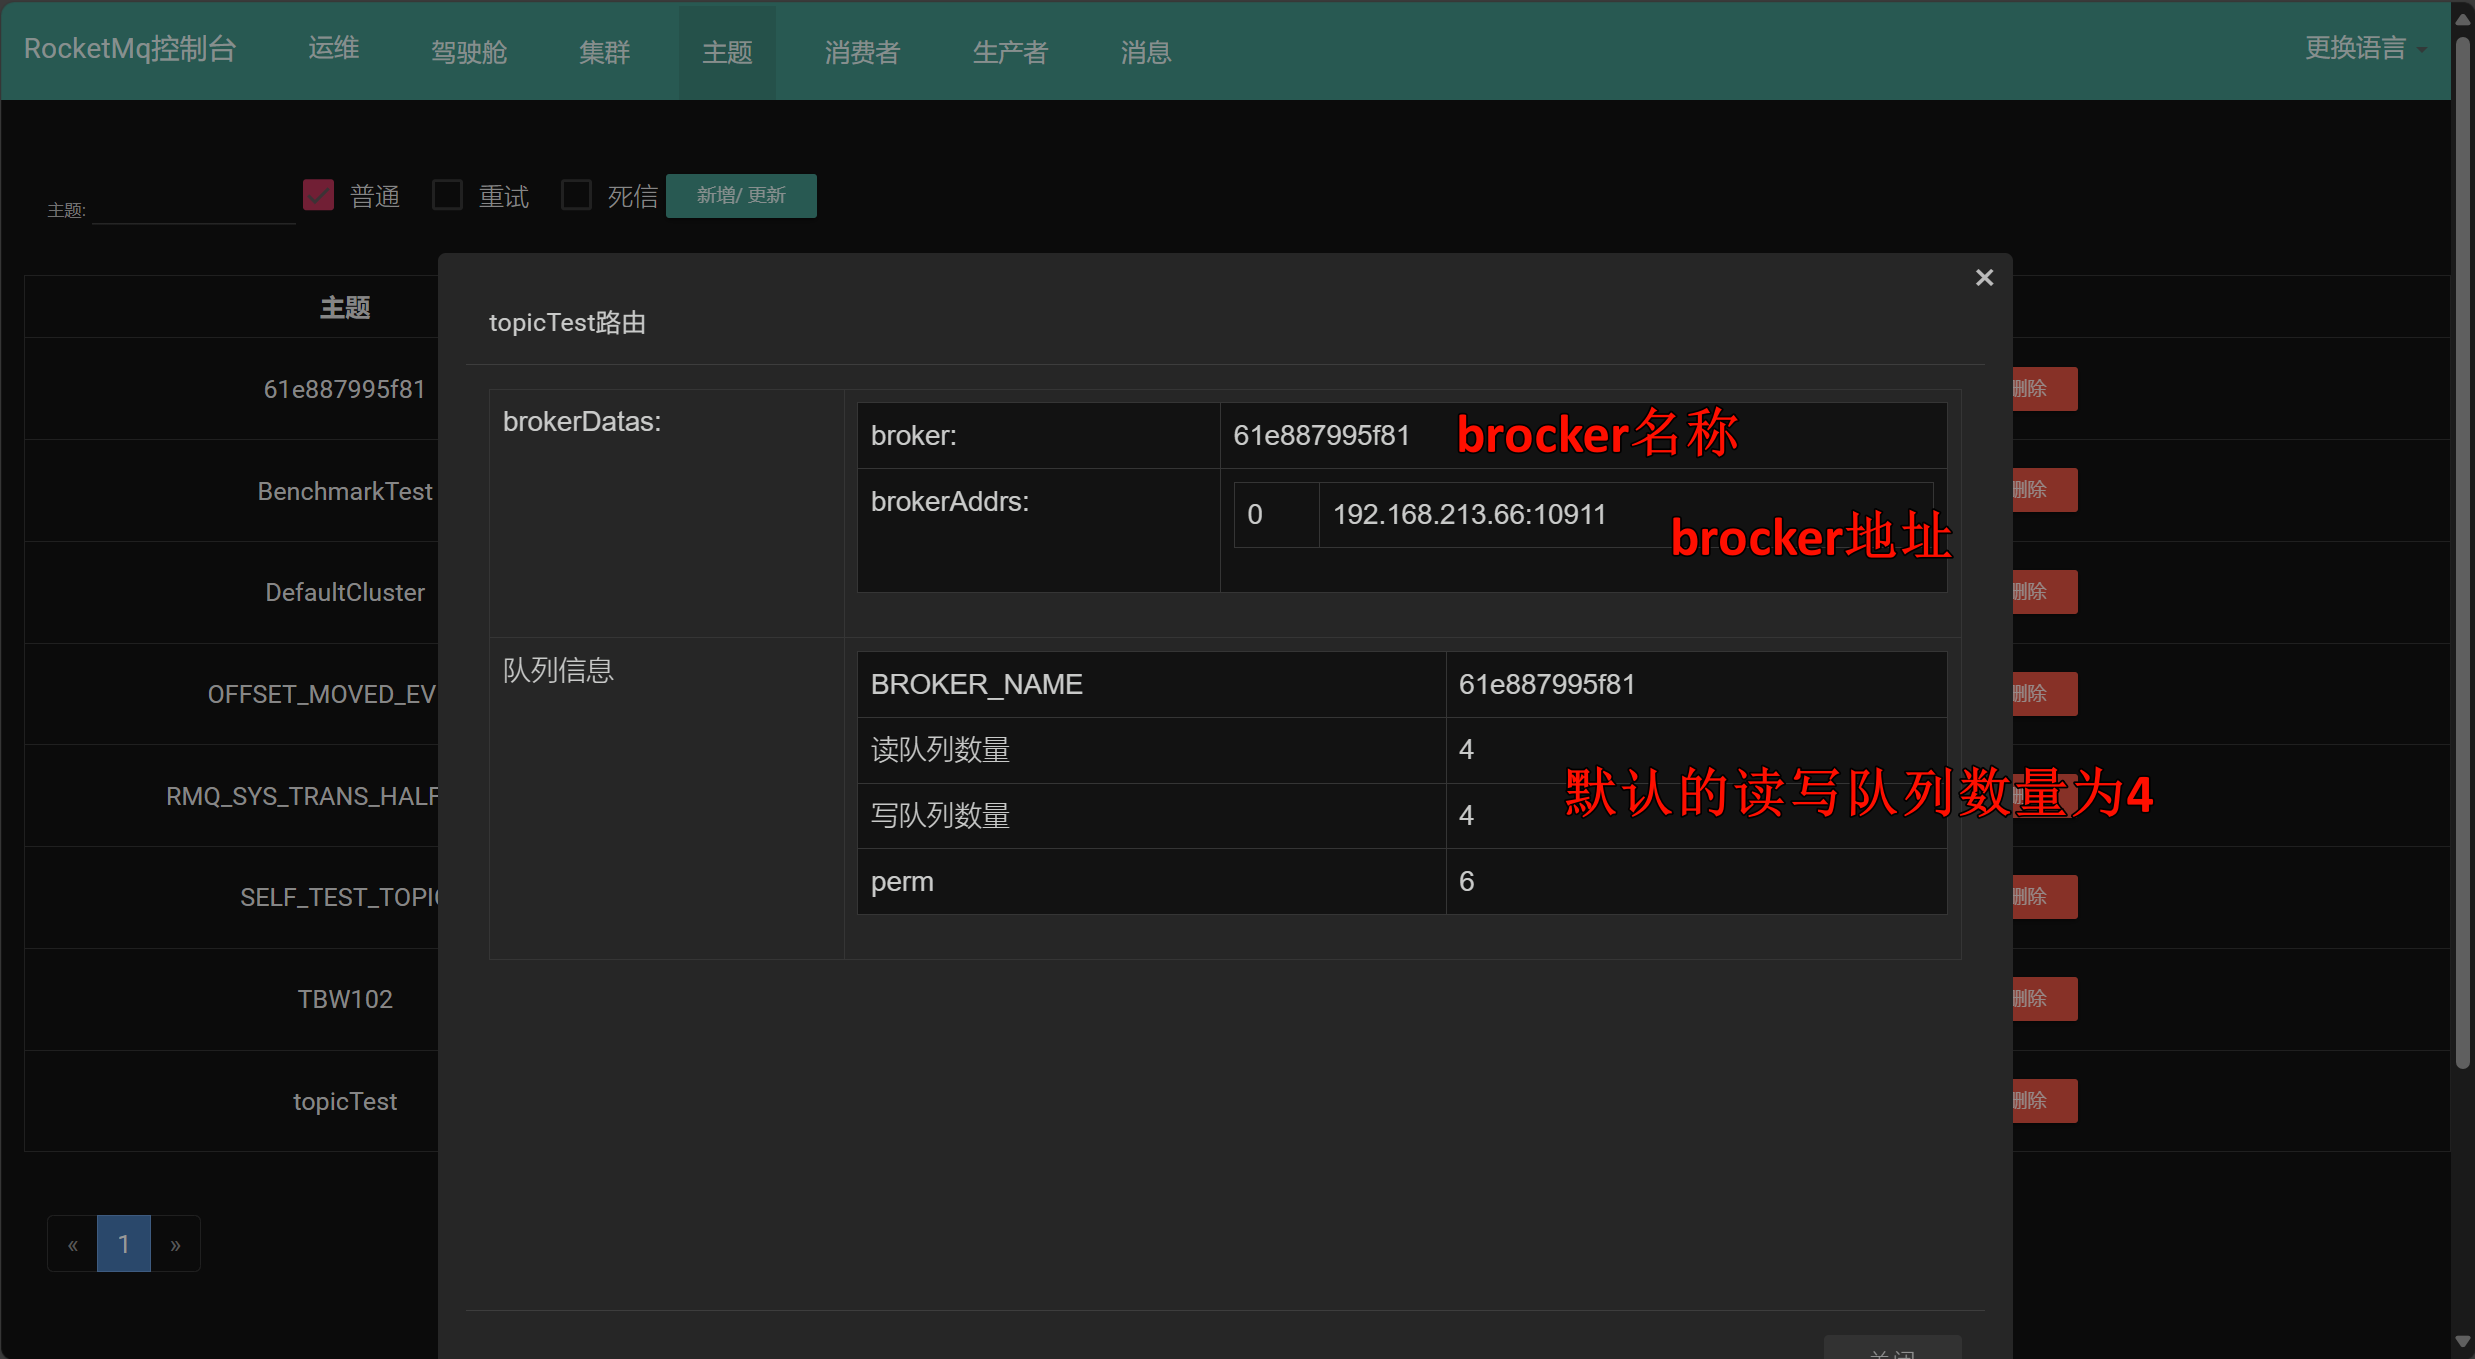The height and width of the screenshot is (1359, 2475).
Task: Enable the 死信 topic filter checkbox
Action: click(576, 195)
